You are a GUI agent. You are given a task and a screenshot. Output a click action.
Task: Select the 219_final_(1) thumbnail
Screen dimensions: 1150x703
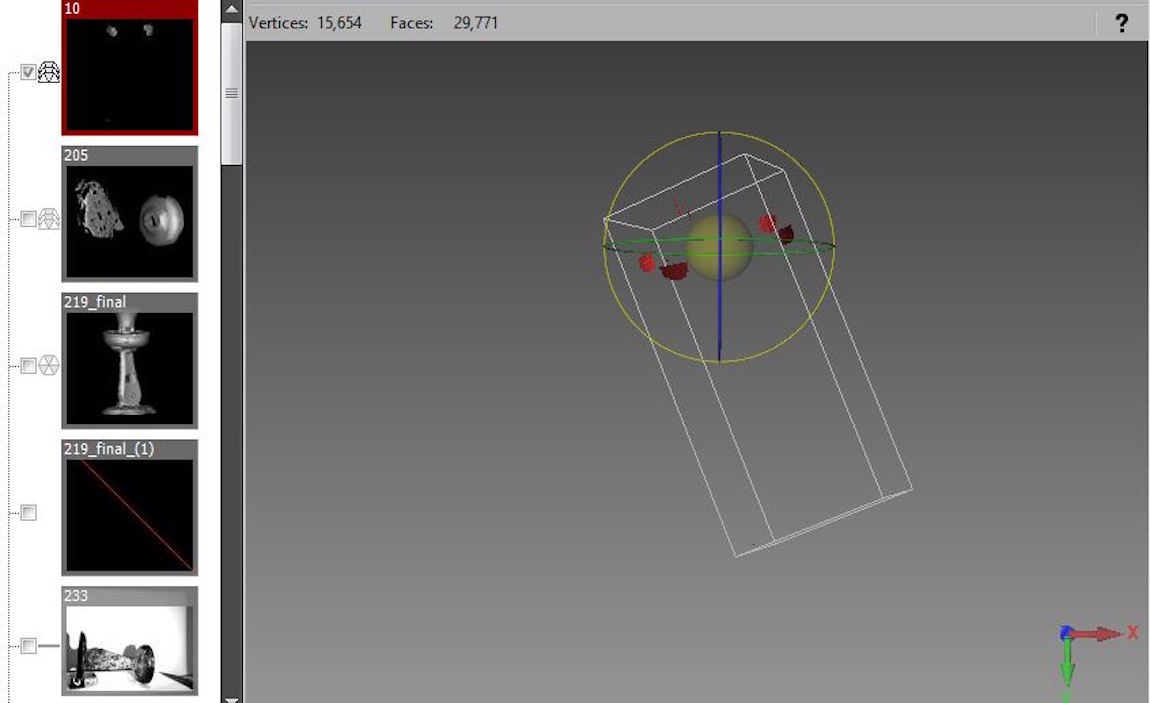tap(129, 514)
